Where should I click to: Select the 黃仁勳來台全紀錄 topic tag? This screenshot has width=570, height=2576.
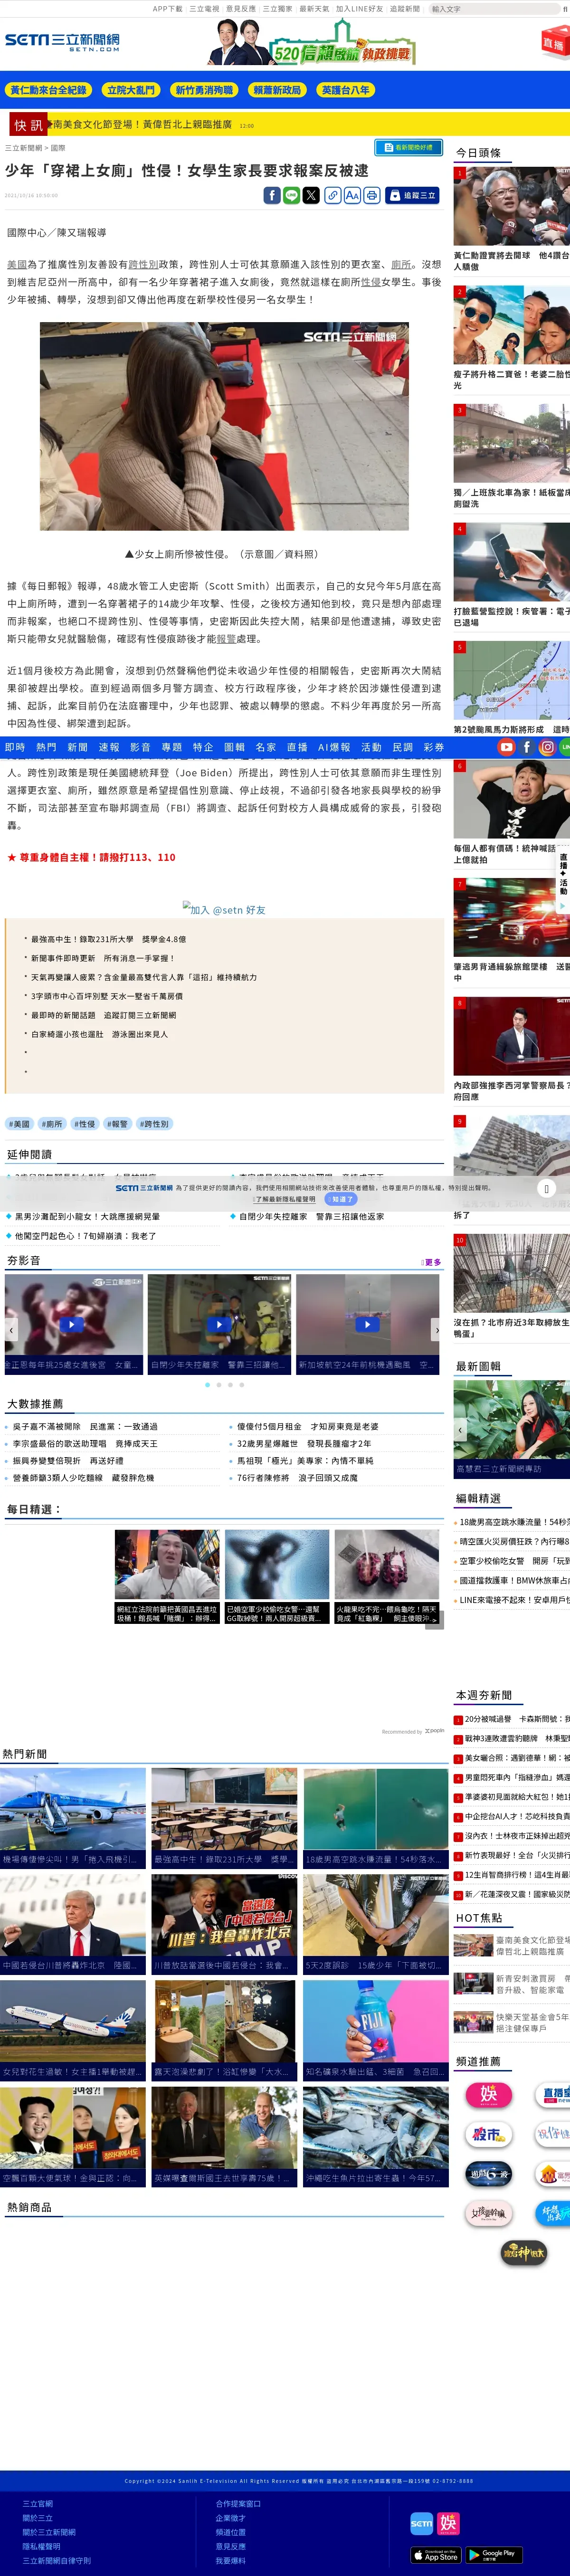click(48, 90)
